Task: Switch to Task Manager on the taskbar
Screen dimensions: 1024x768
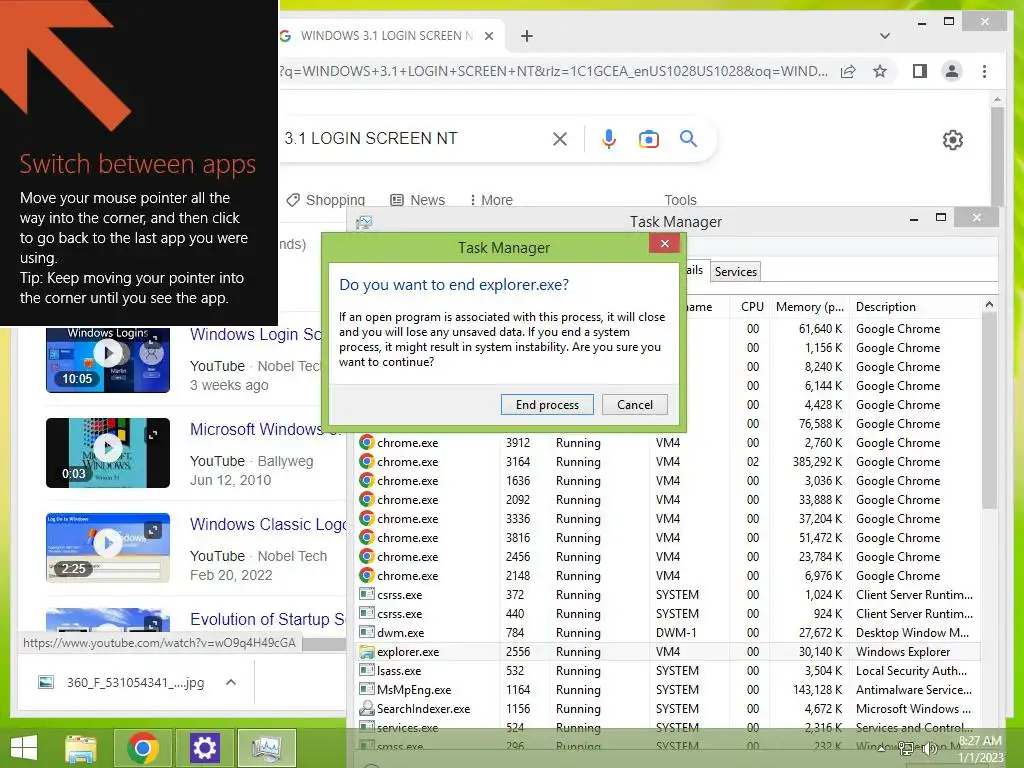Action: click(266, 748)
